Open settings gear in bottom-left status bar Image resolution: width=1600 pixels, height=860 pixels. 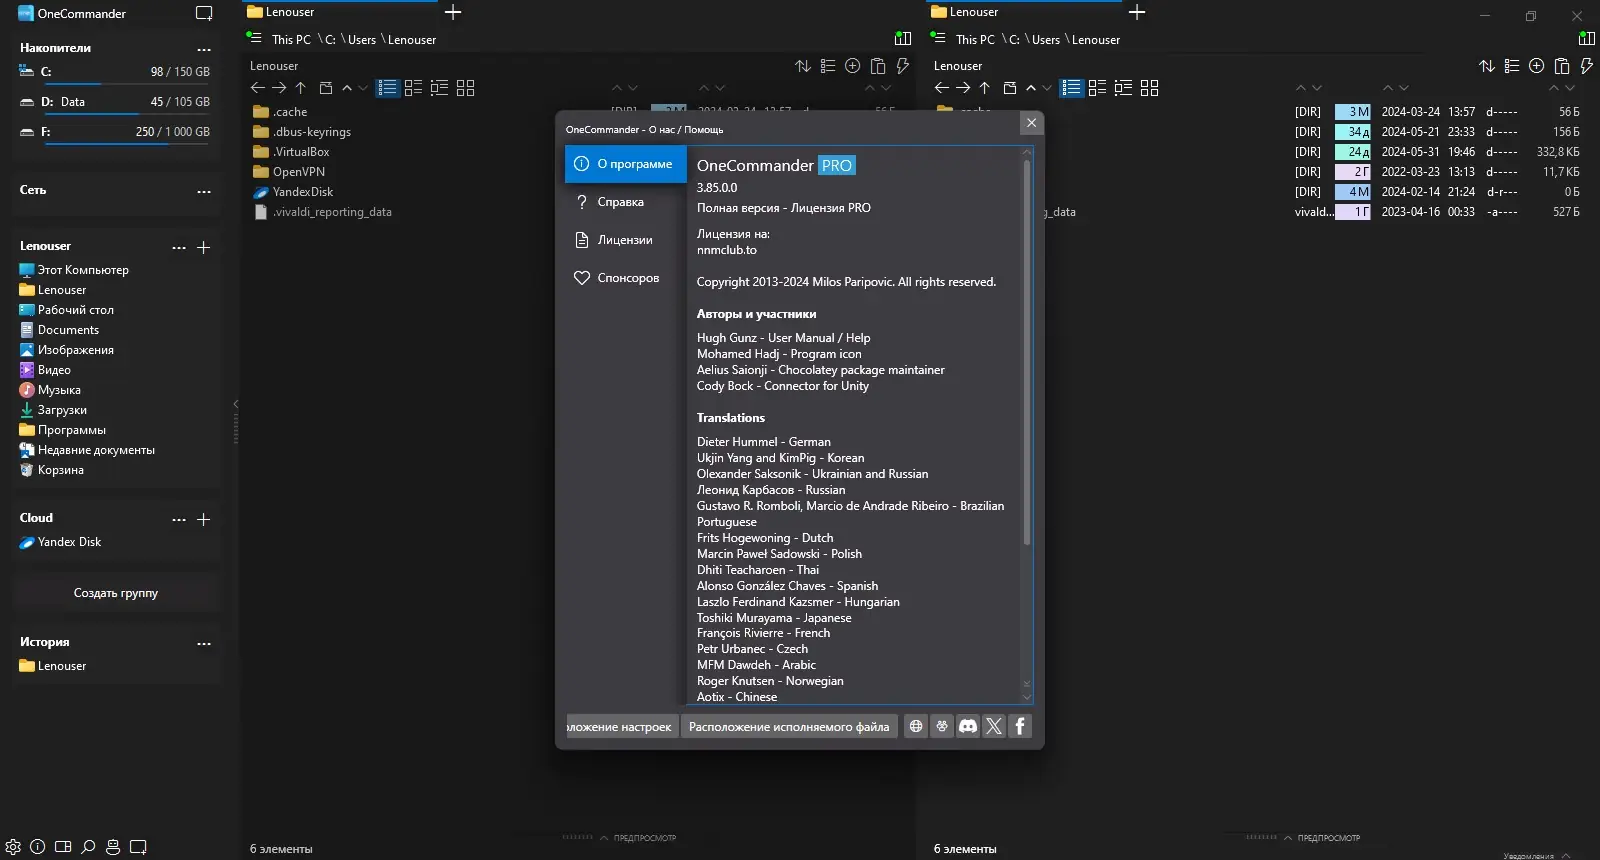tap(13, 847)
